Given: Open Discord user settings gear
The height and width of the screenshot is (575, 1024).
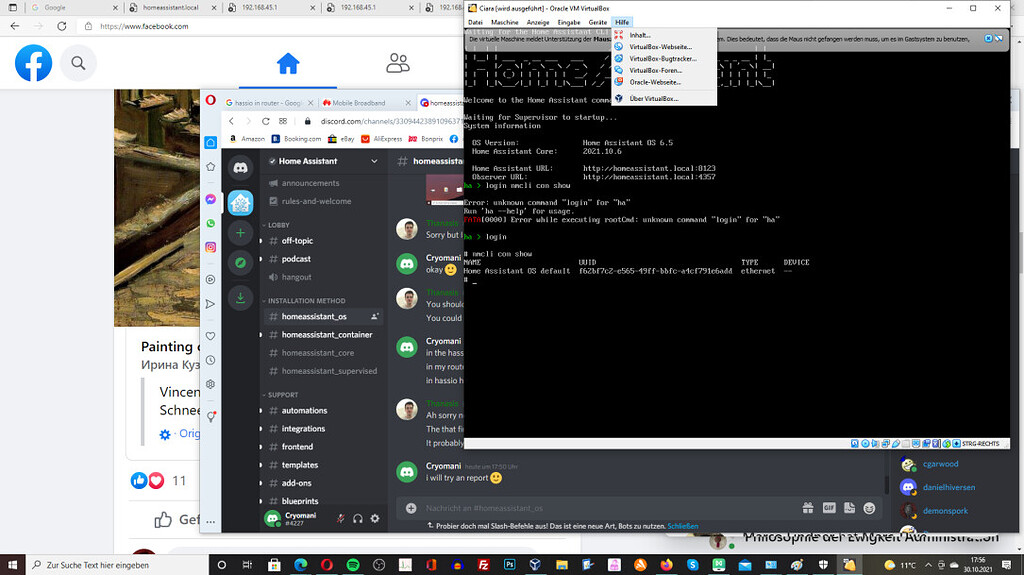Looking at the screenshot, I should tap(375, 518).
